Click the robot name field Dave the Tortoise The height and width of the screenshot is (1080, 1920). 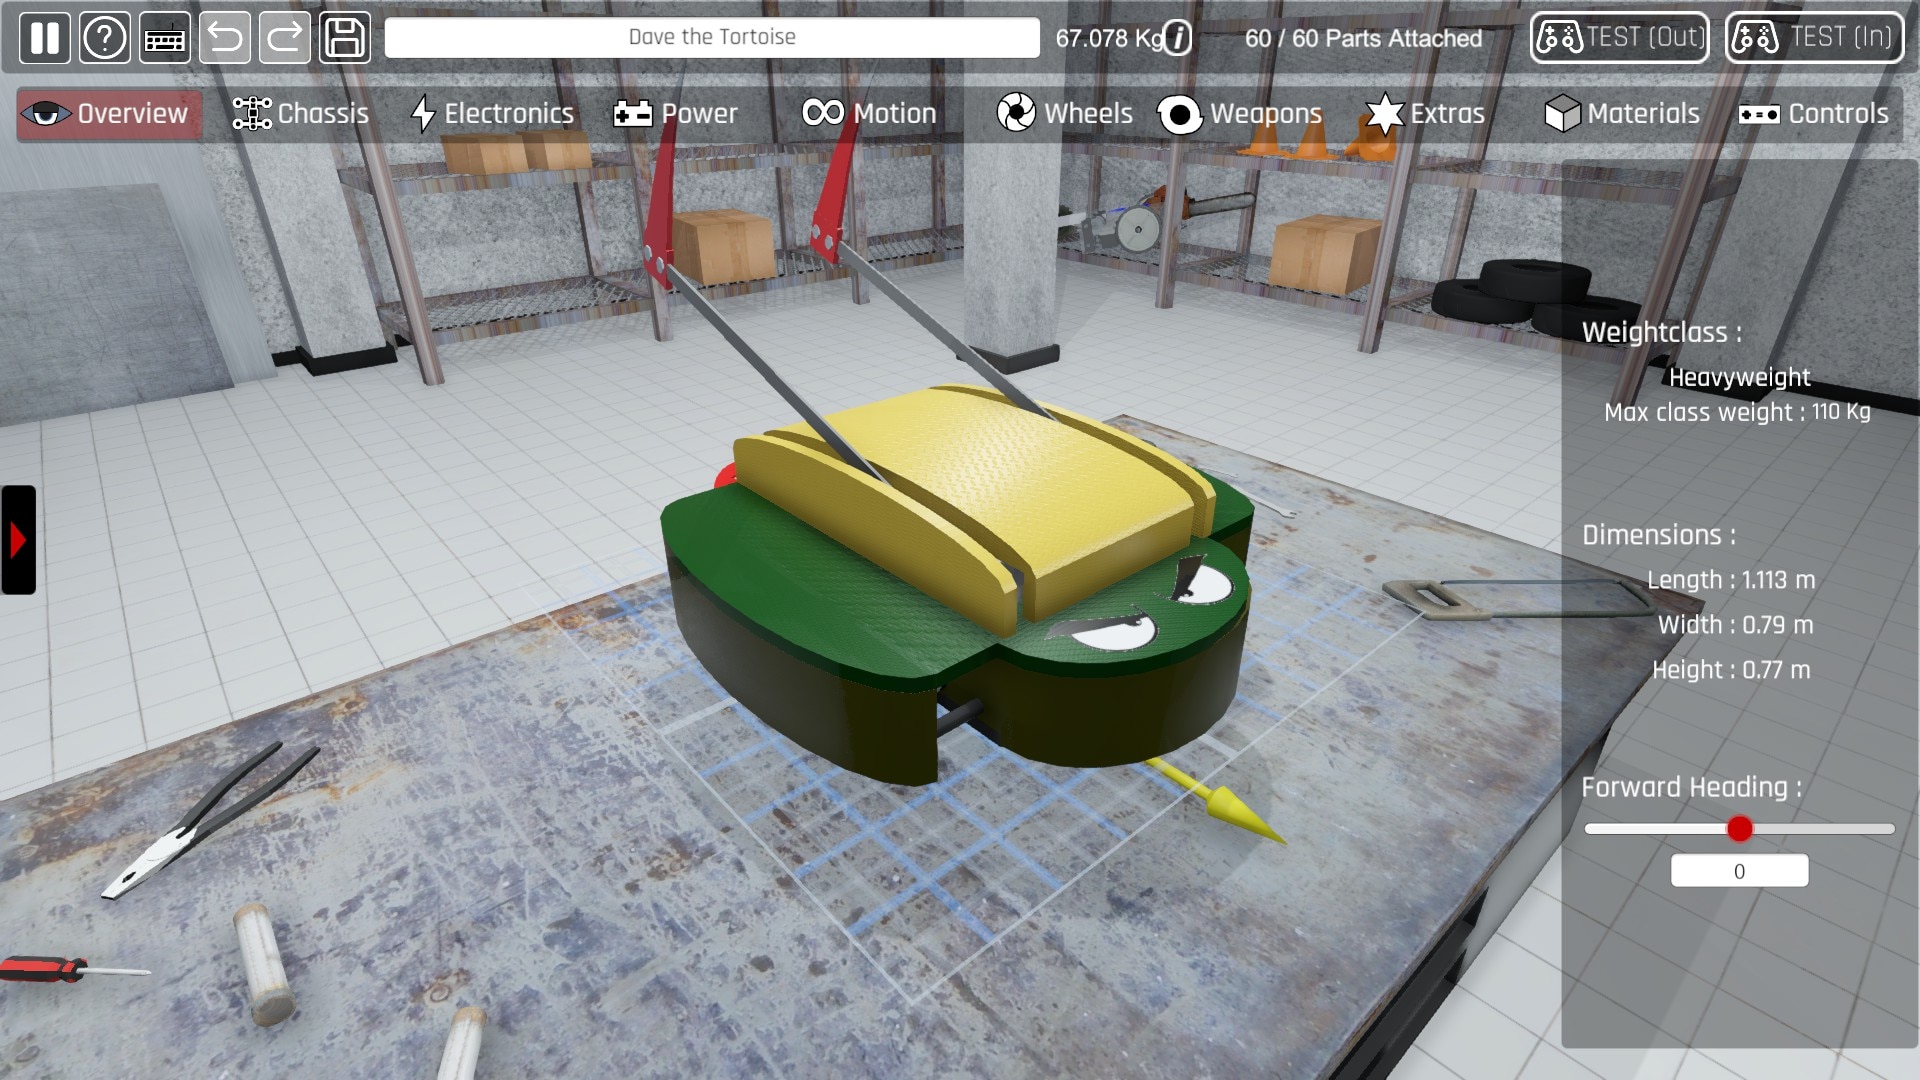(712, 38)
